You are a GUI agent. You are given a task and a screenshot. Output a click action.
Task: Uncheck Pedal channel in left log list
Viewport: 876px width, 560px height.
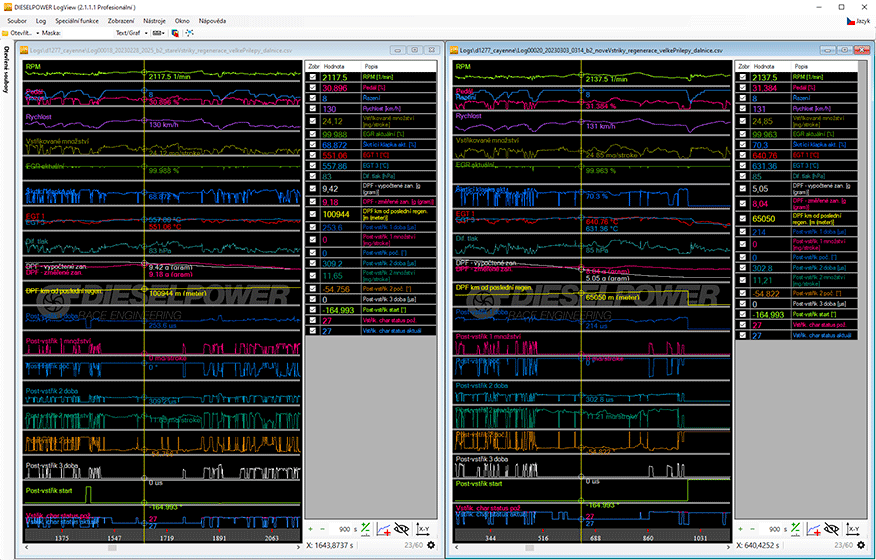pos(313,88)
